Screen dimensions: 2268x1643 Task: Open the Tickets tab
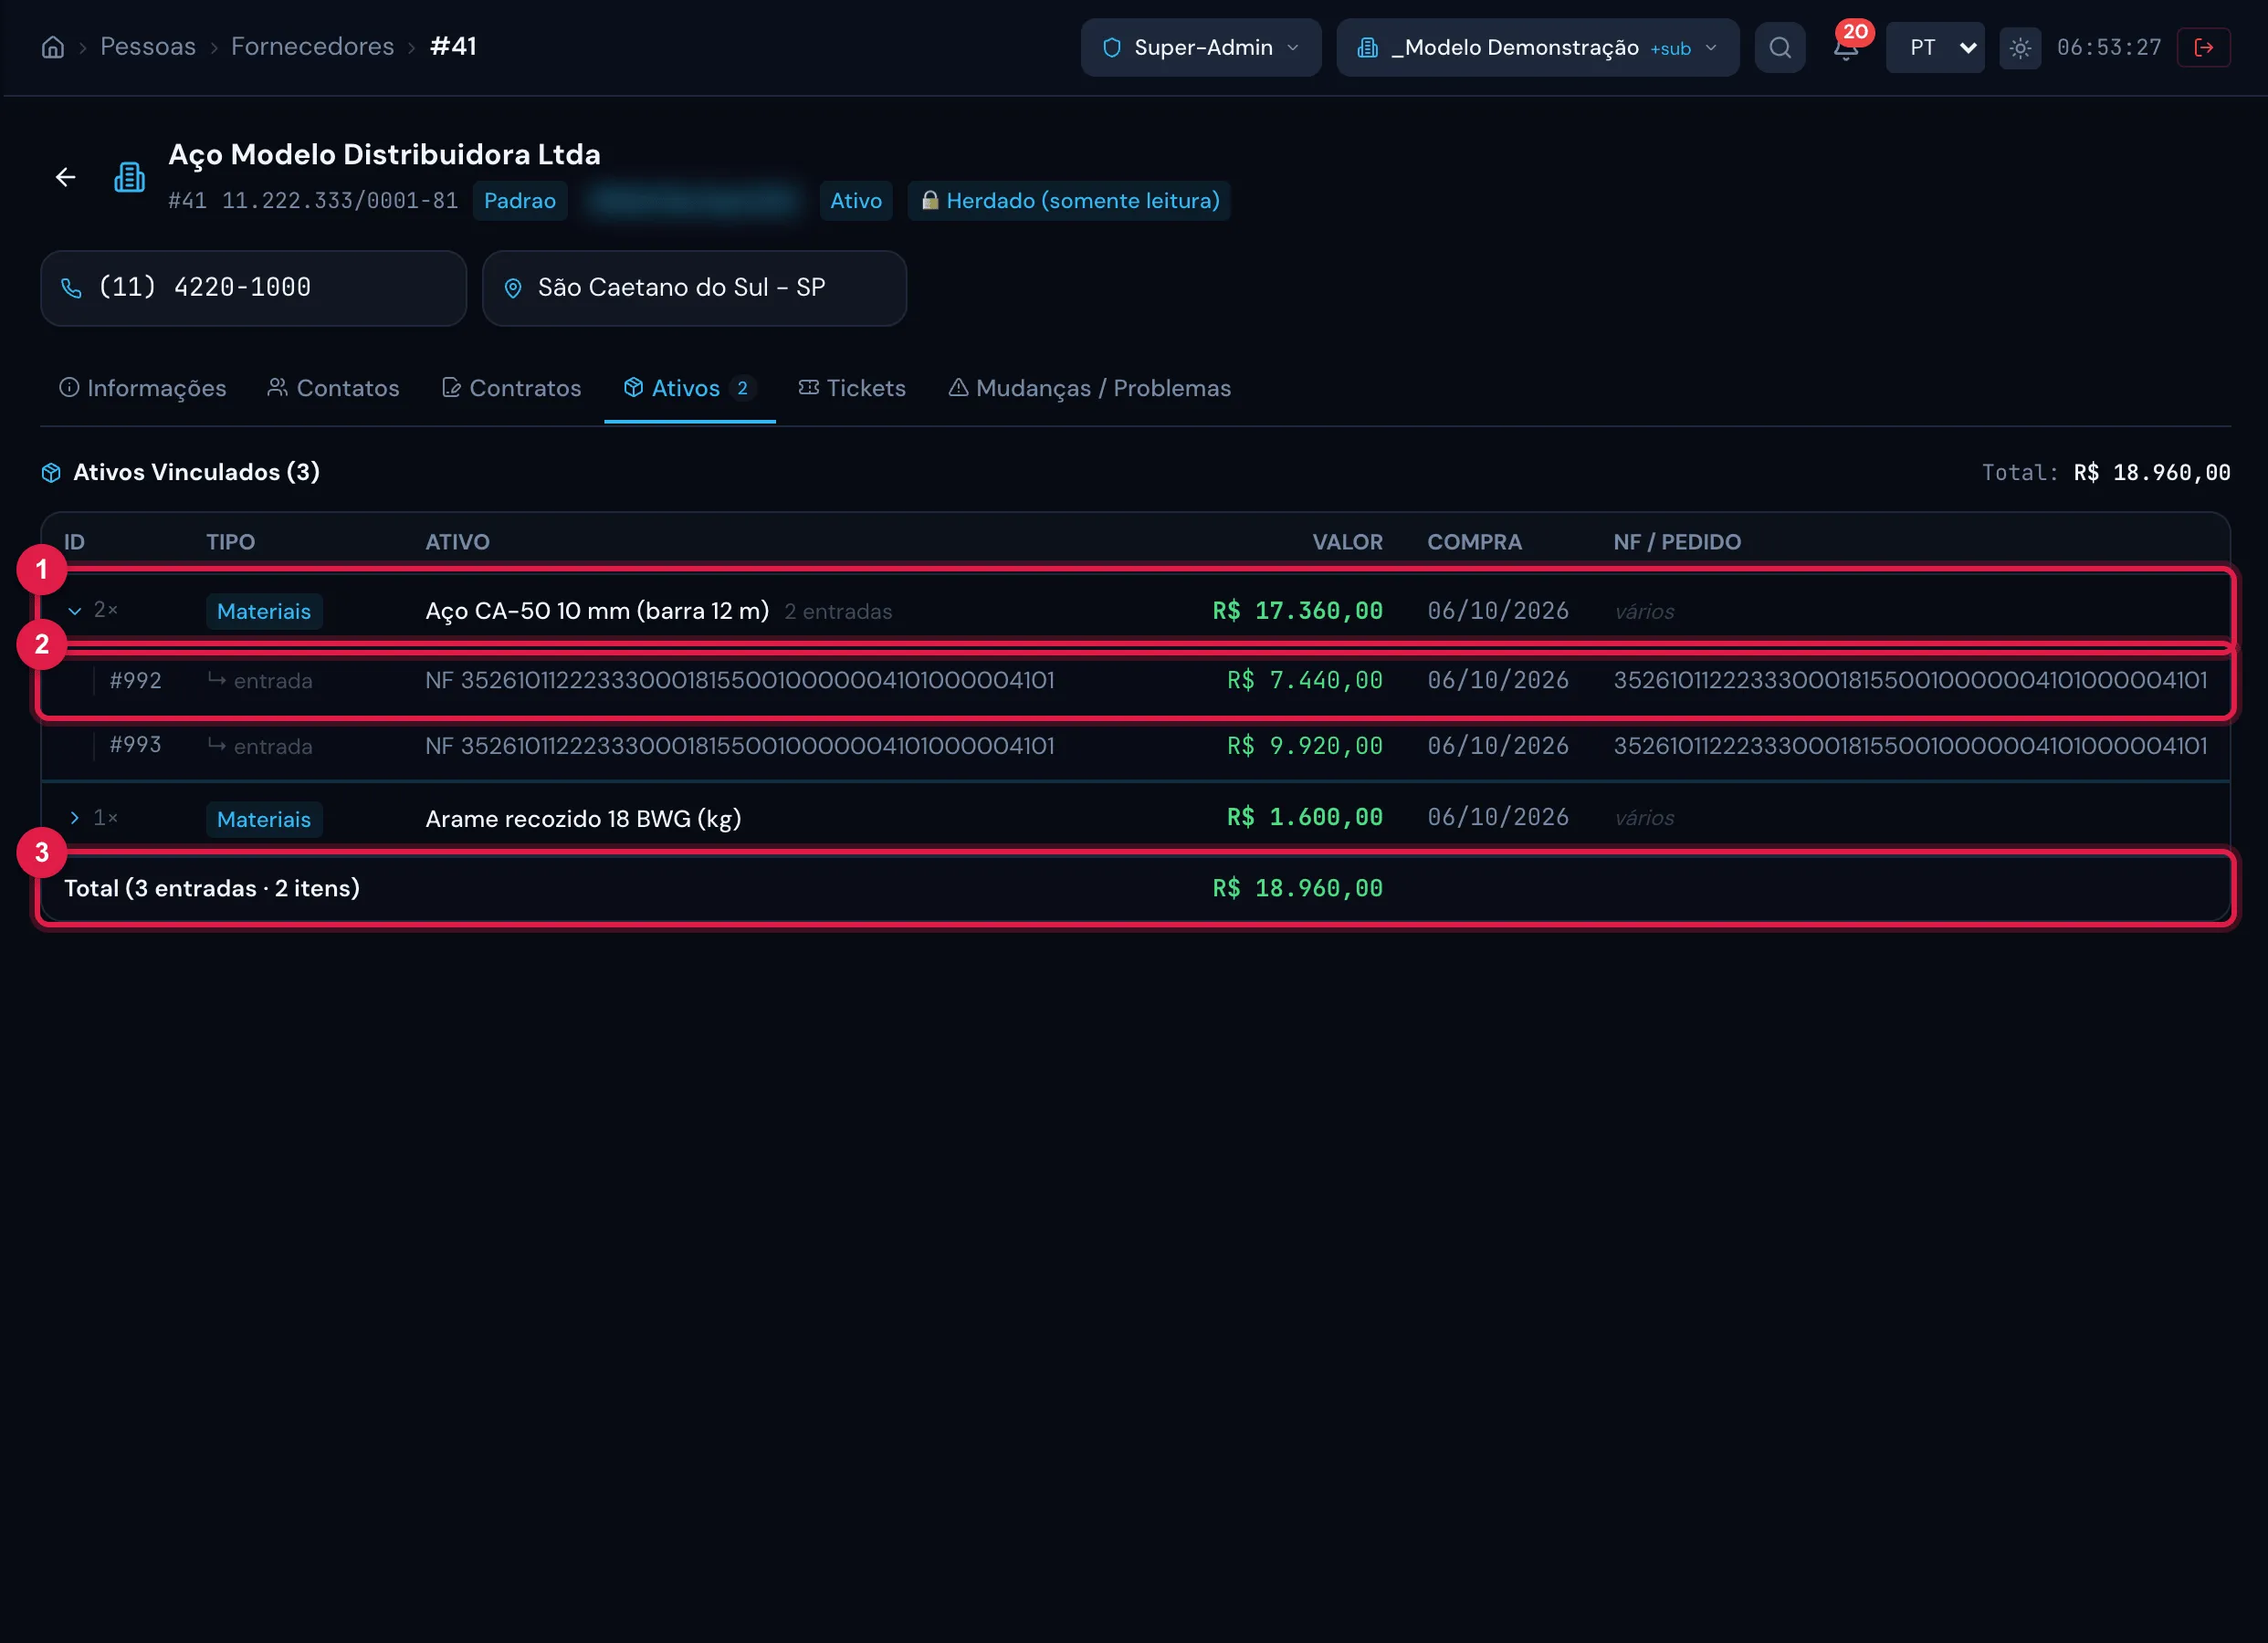click(852, 388)
